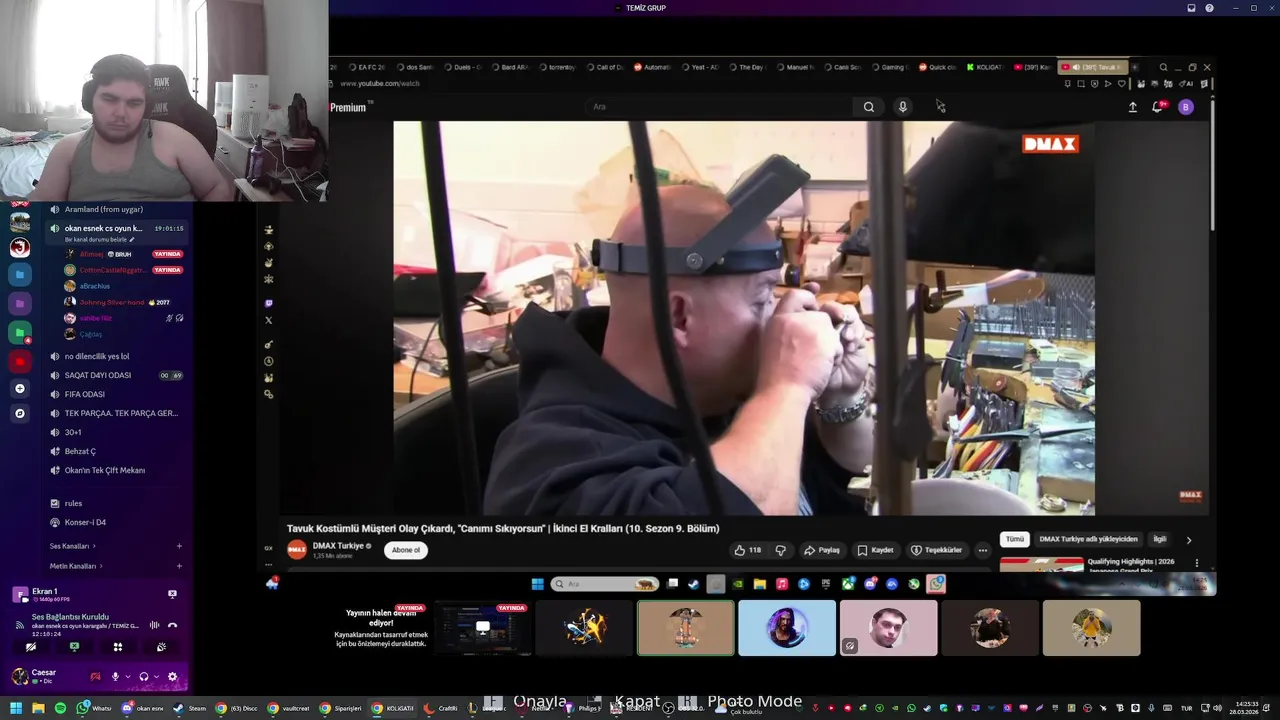Open Discord user settings gear
The image size is (1280, 720).
pyautogui.click(x=172, y=677)
